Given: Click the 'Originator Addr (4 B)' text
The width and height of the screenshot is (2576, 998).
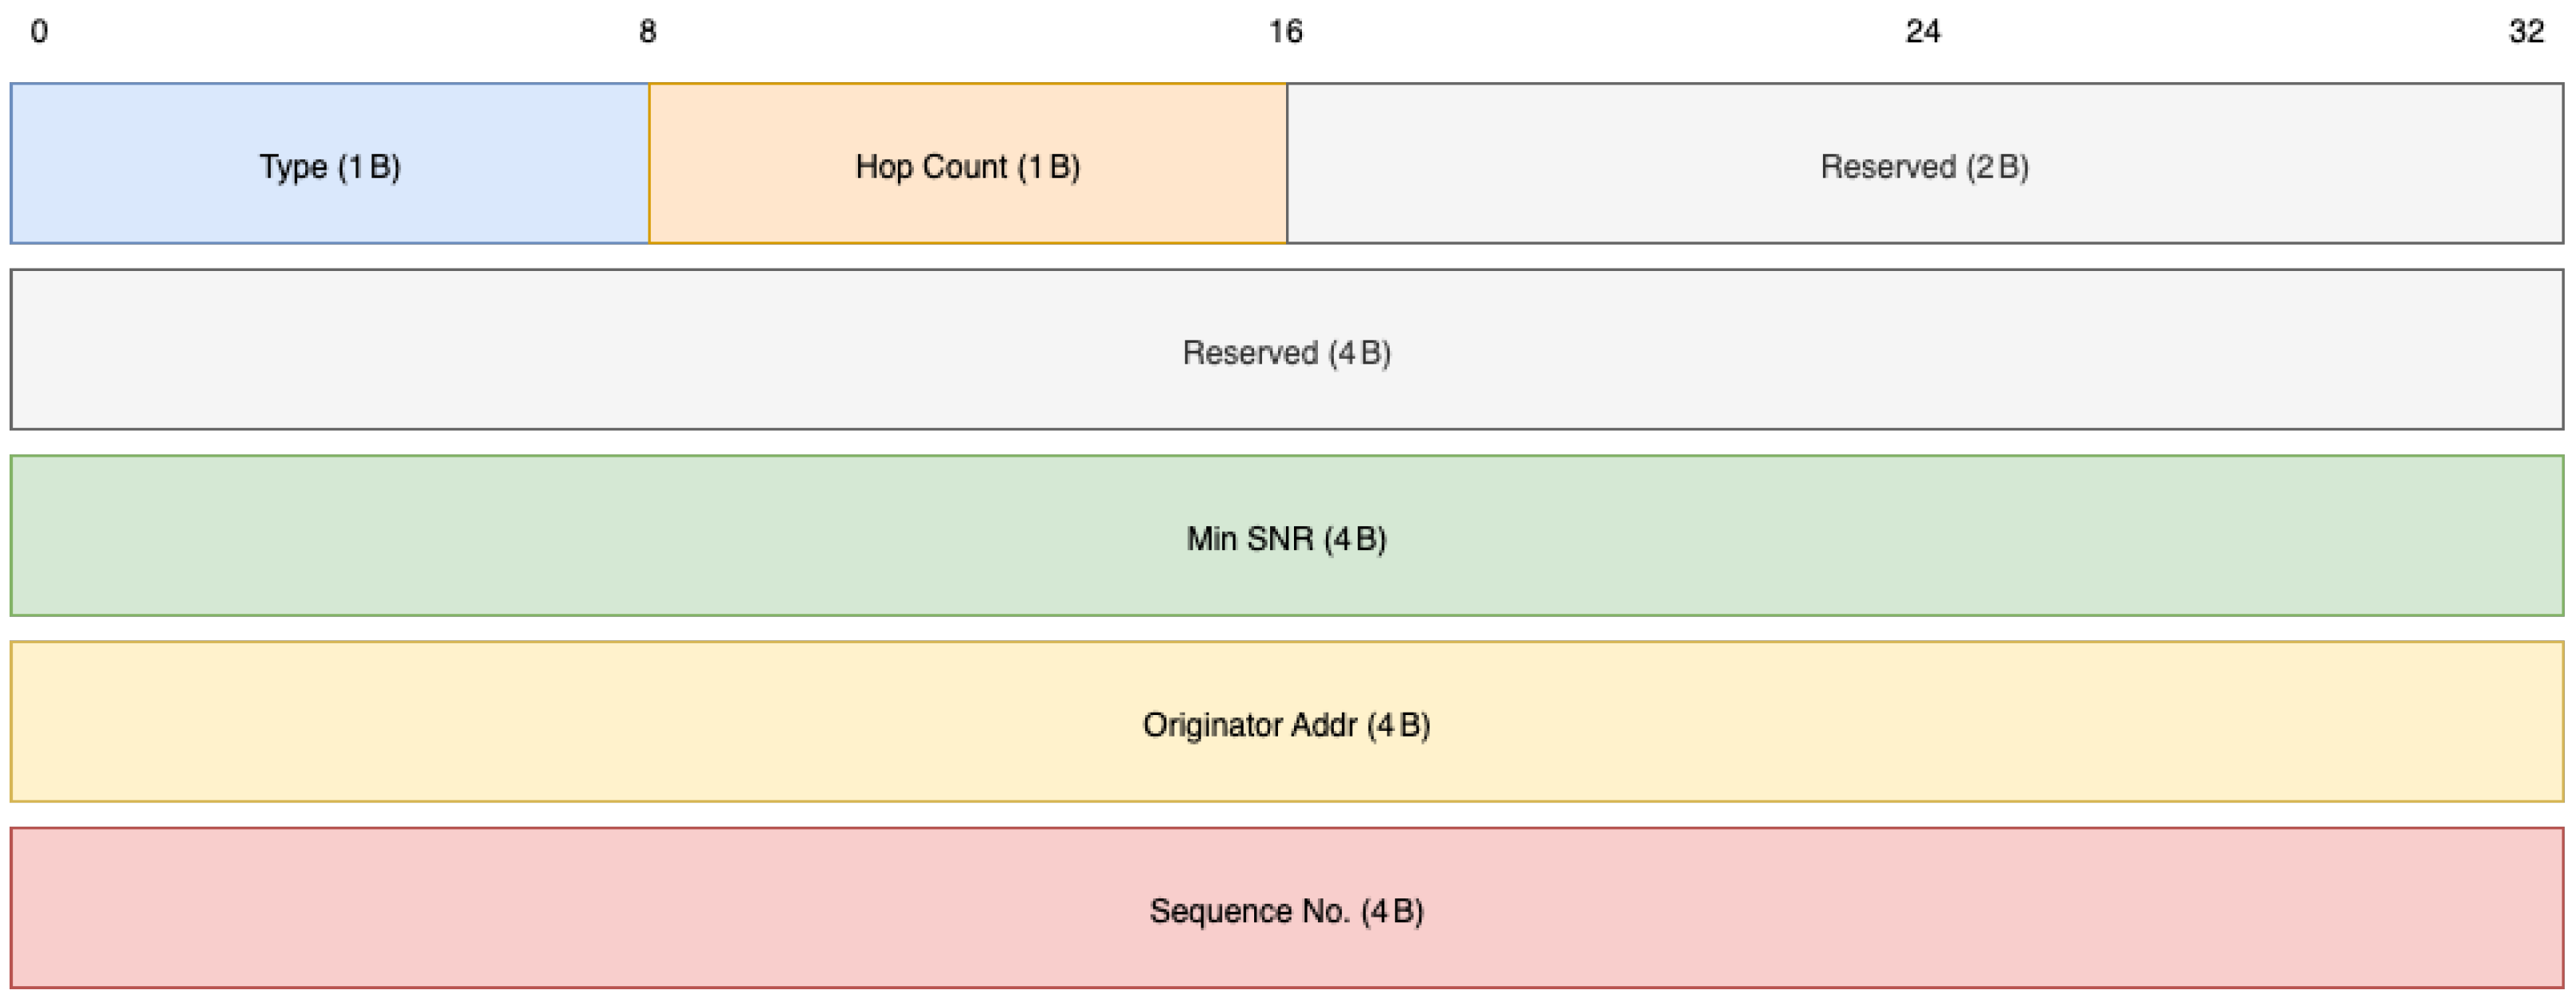Looking at the screenshot, I should 1286,725.
